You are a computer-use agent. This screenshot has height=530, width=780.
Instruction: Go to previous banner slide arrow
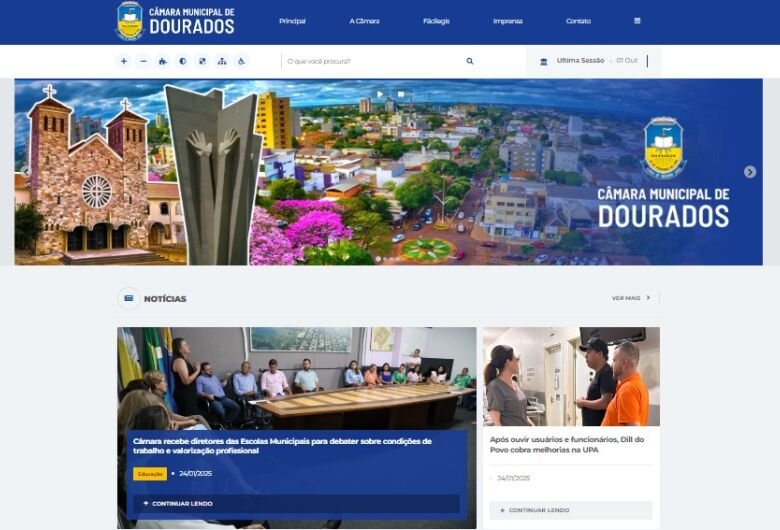tap(26, 172)
